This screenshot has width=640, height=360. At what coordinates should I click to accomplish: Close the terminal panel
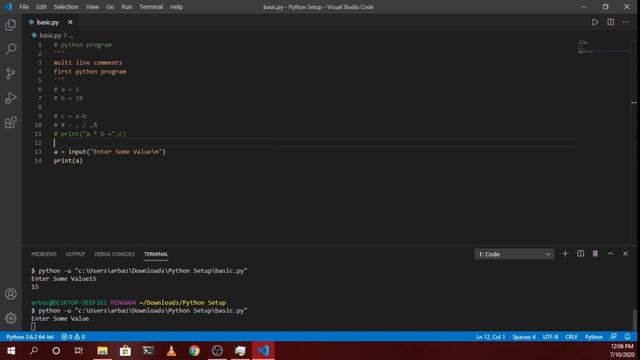click(625, 253)
